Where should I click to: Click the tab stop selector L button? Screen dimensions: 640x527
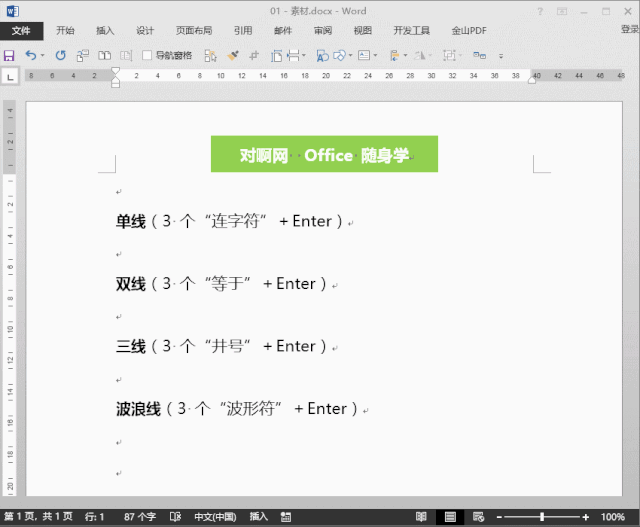[x=10, y=76]
